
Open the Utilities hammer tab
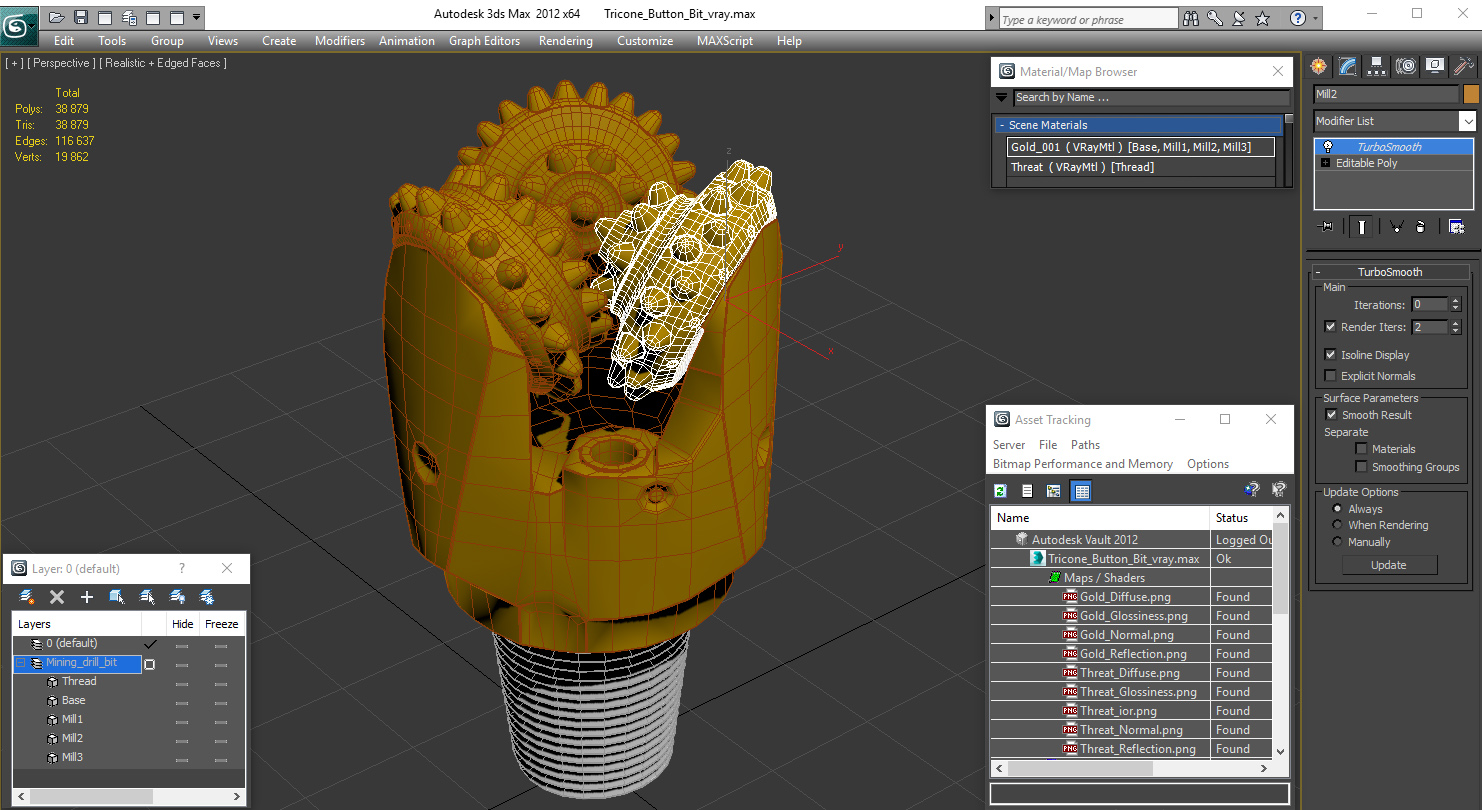tap(1464, 66)
